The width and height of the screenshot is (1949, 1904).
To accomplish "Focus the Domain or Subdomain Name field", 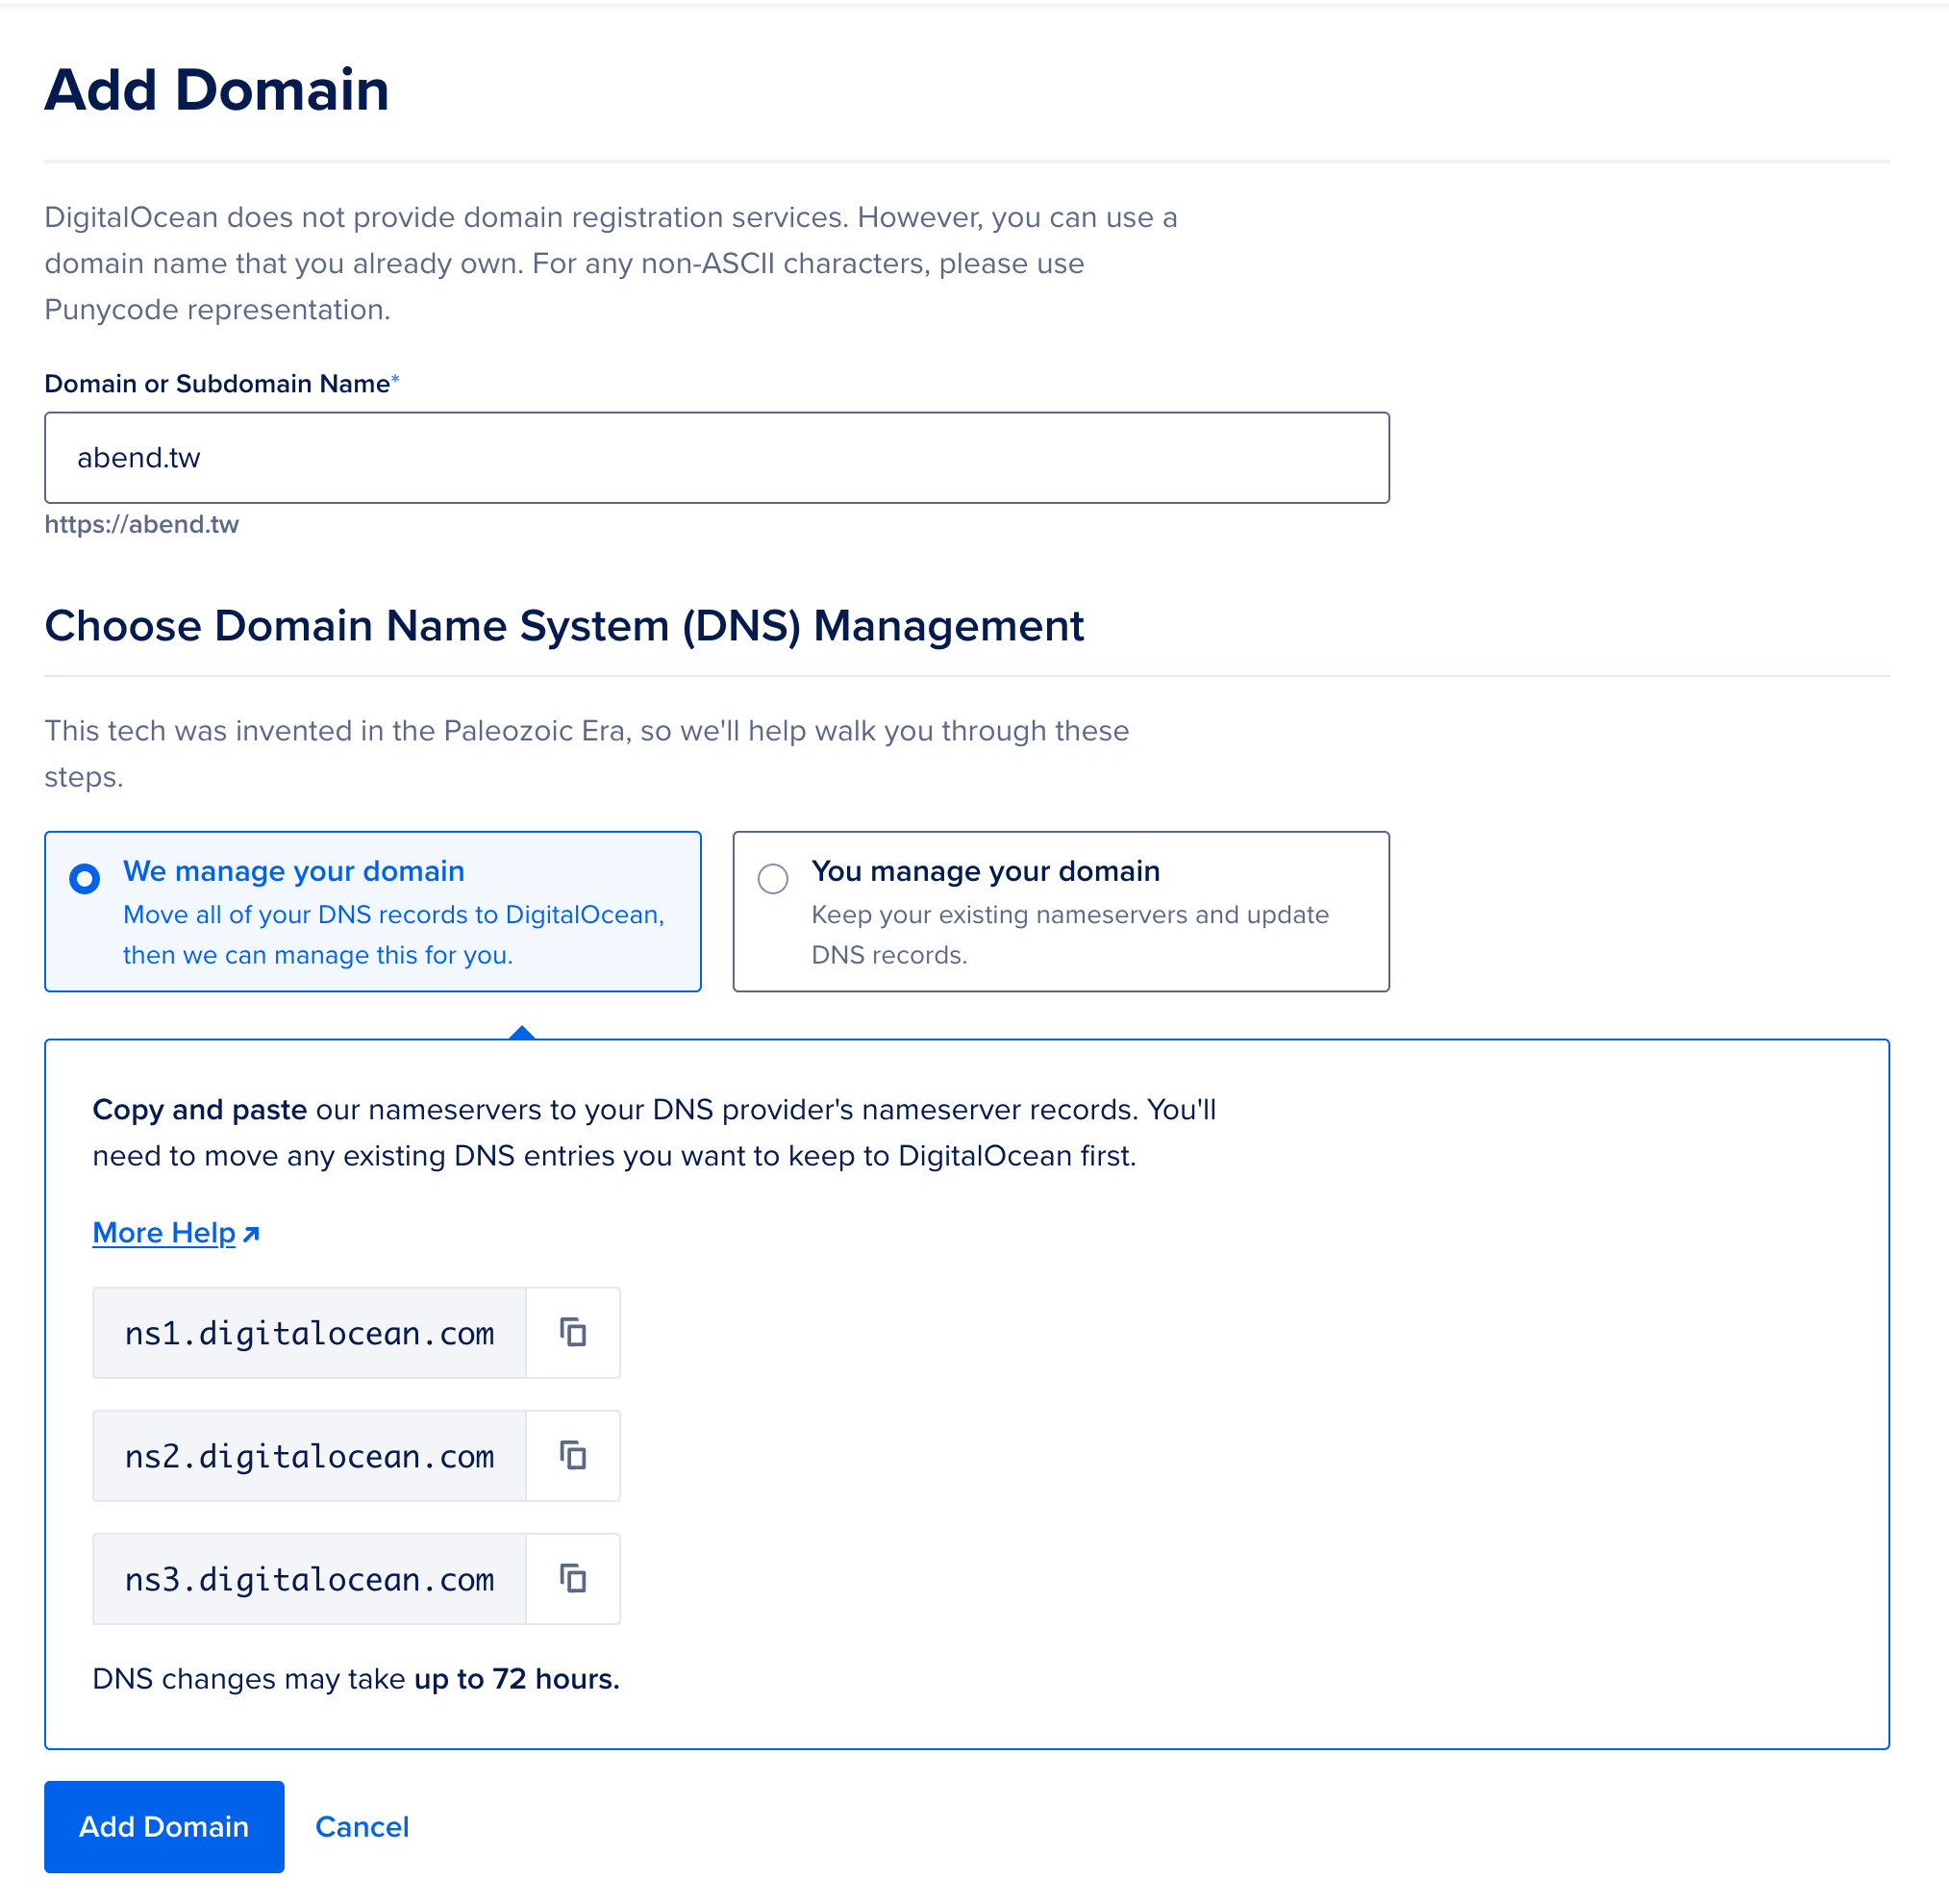I will [x=716, y=458].
